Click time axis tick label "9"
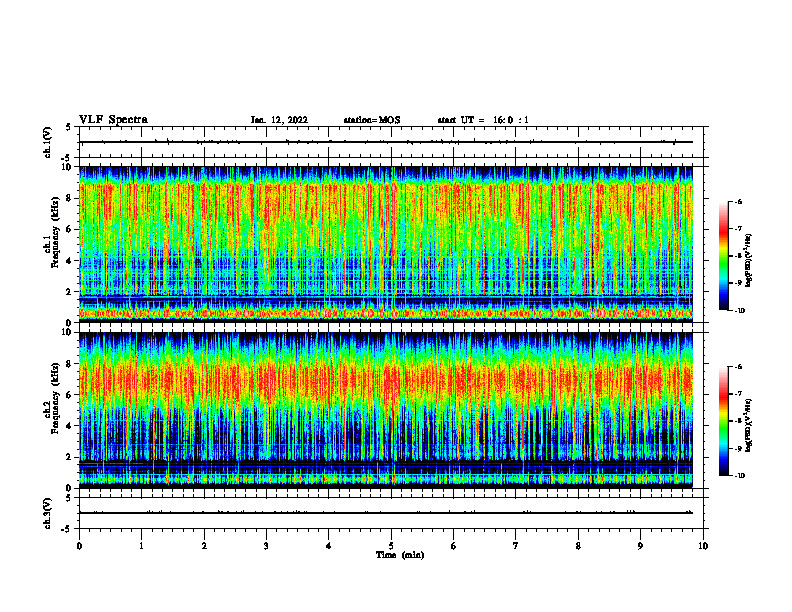792x612 pixels. (640, 546)
